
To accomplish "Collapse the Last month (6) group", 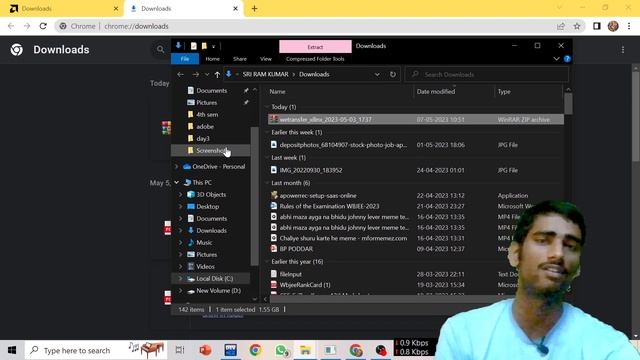I will (x=267, y=183).
